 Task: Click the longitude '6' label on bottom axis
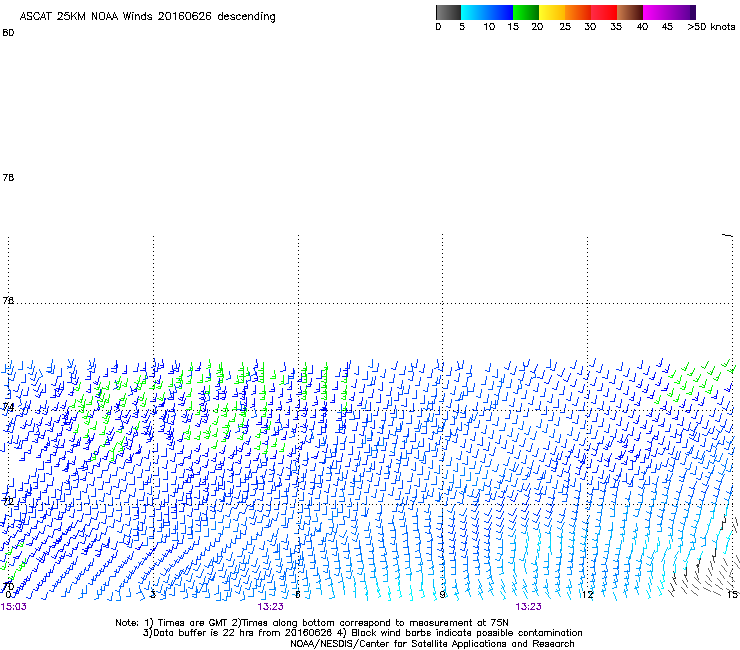click(297, 594)
